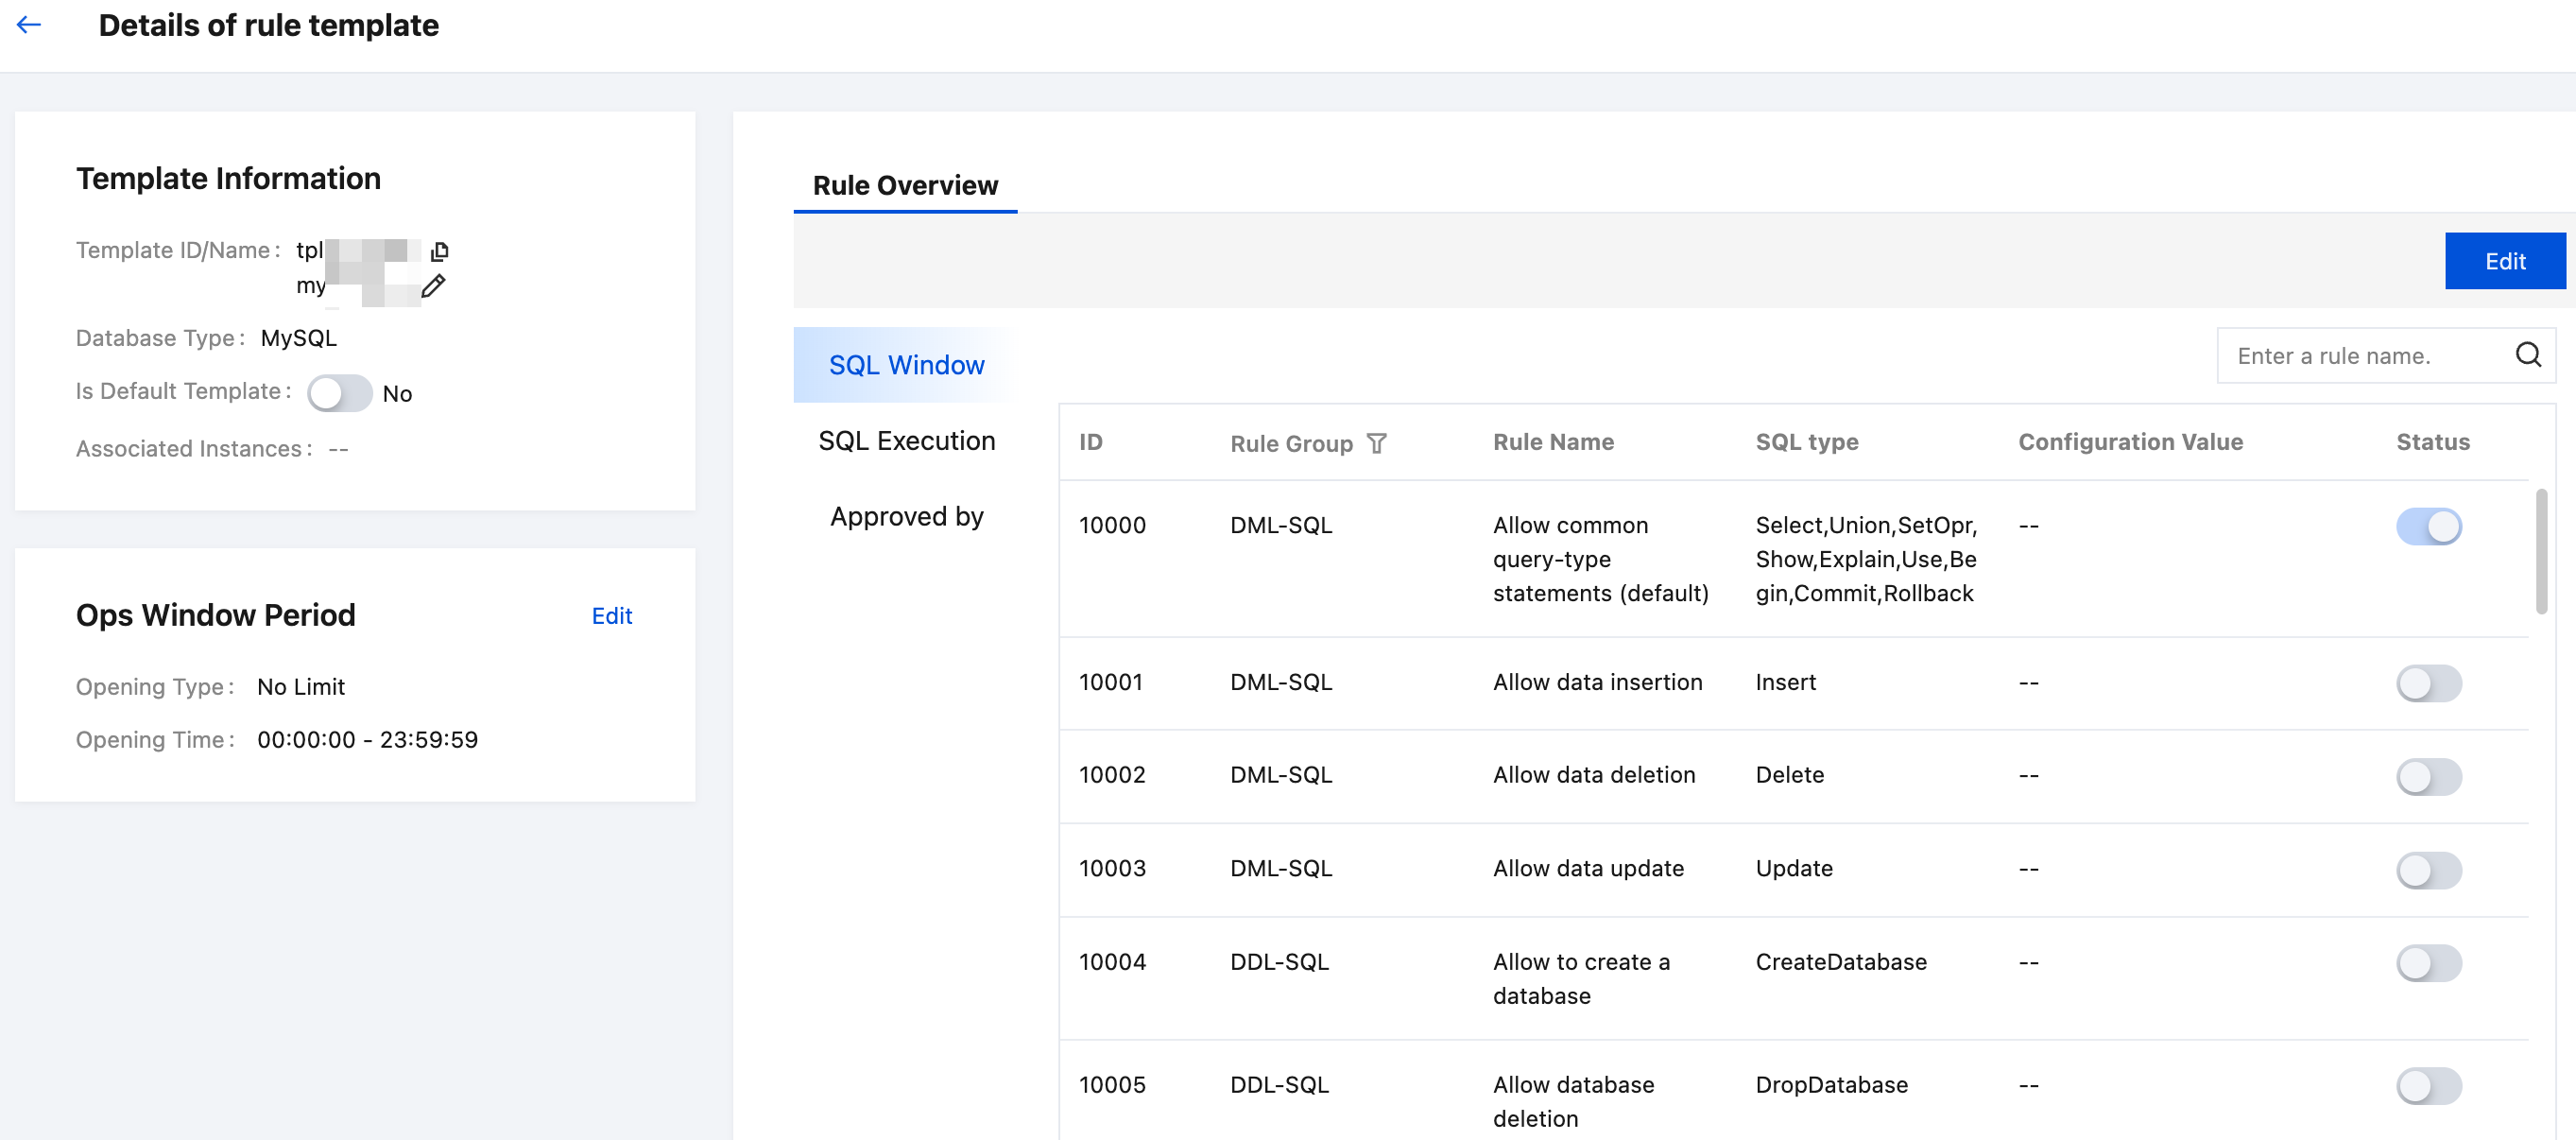Click the back arrow icon

[29, 25]
